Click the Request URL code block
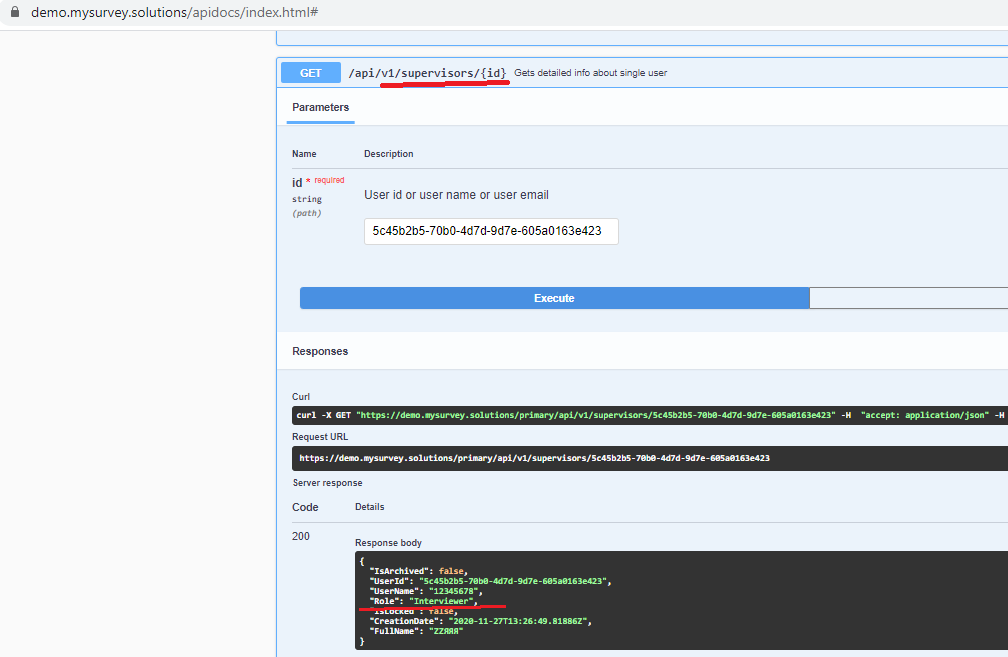1008x657 pixels. [650, 458]
